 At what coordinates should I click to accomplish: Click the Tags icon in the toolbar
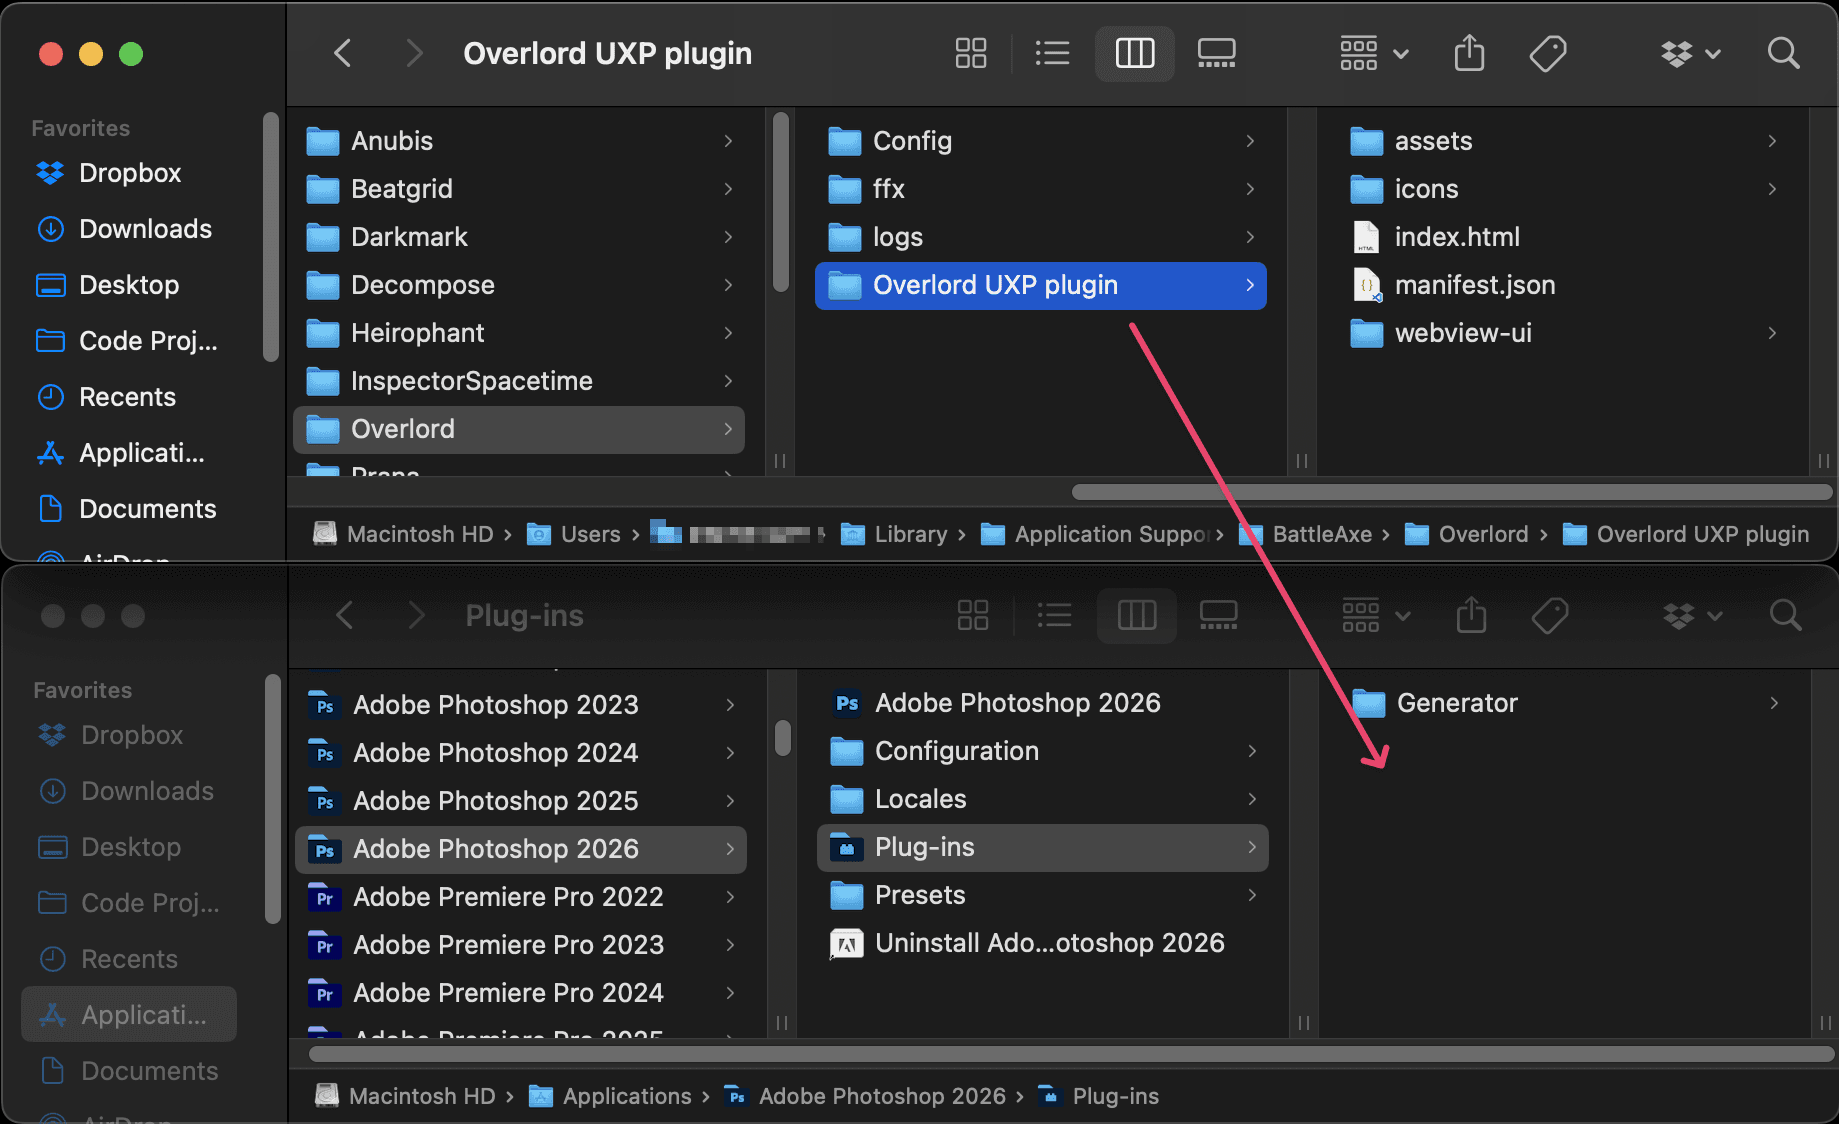click(1546, 53)
